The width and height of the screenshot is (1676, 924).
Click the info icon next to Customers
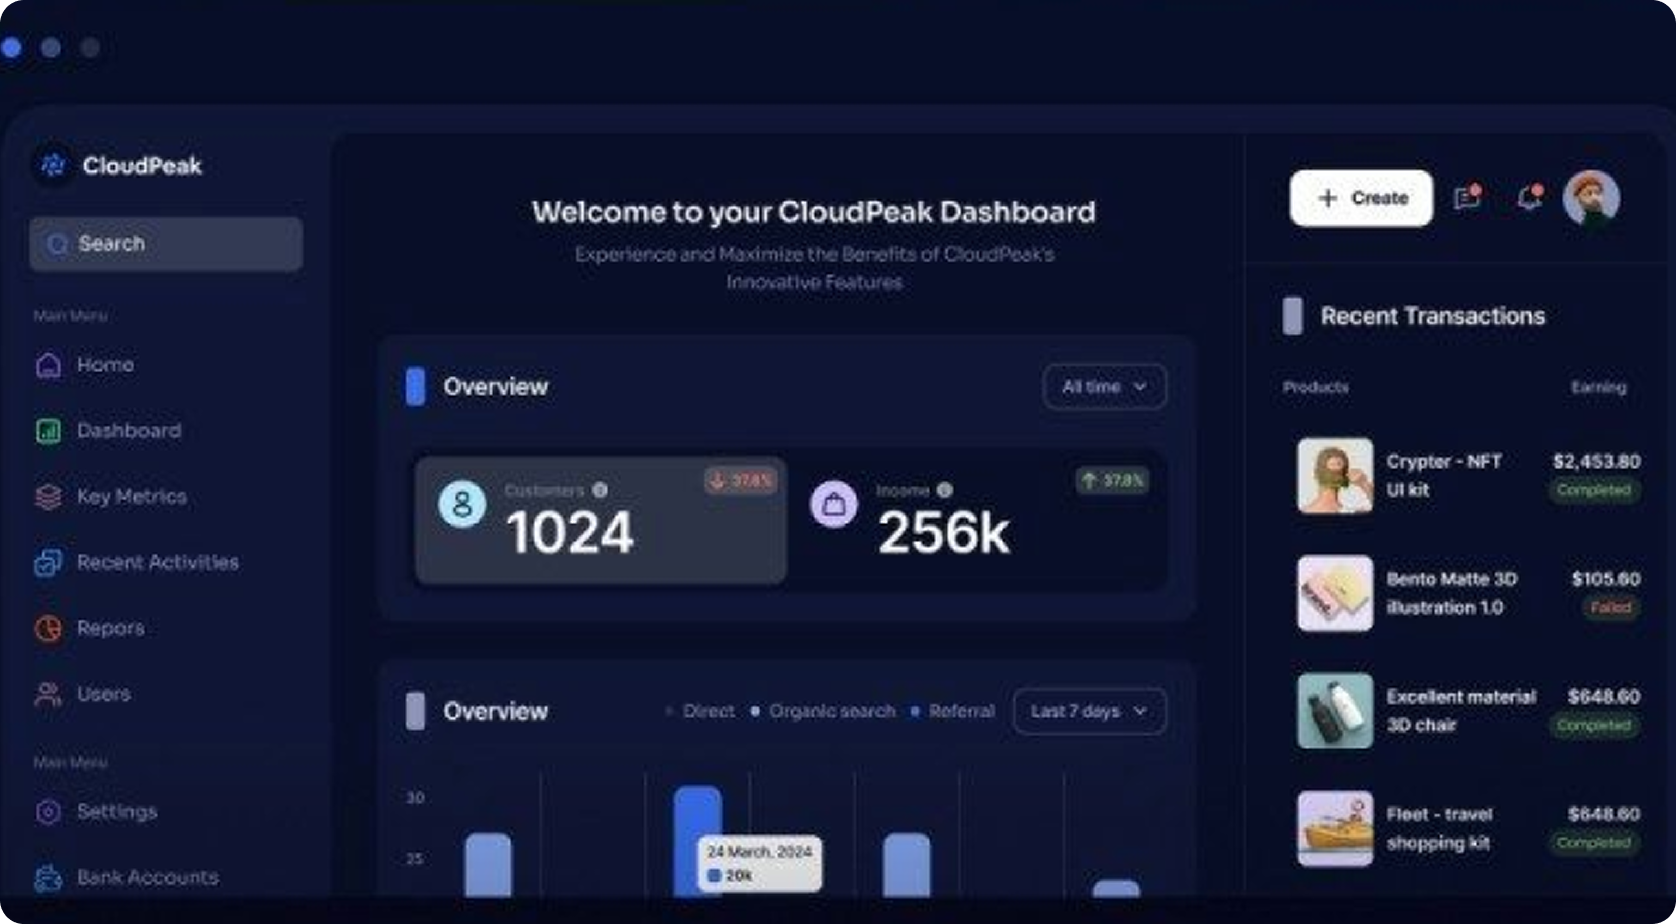pos(600,490)
